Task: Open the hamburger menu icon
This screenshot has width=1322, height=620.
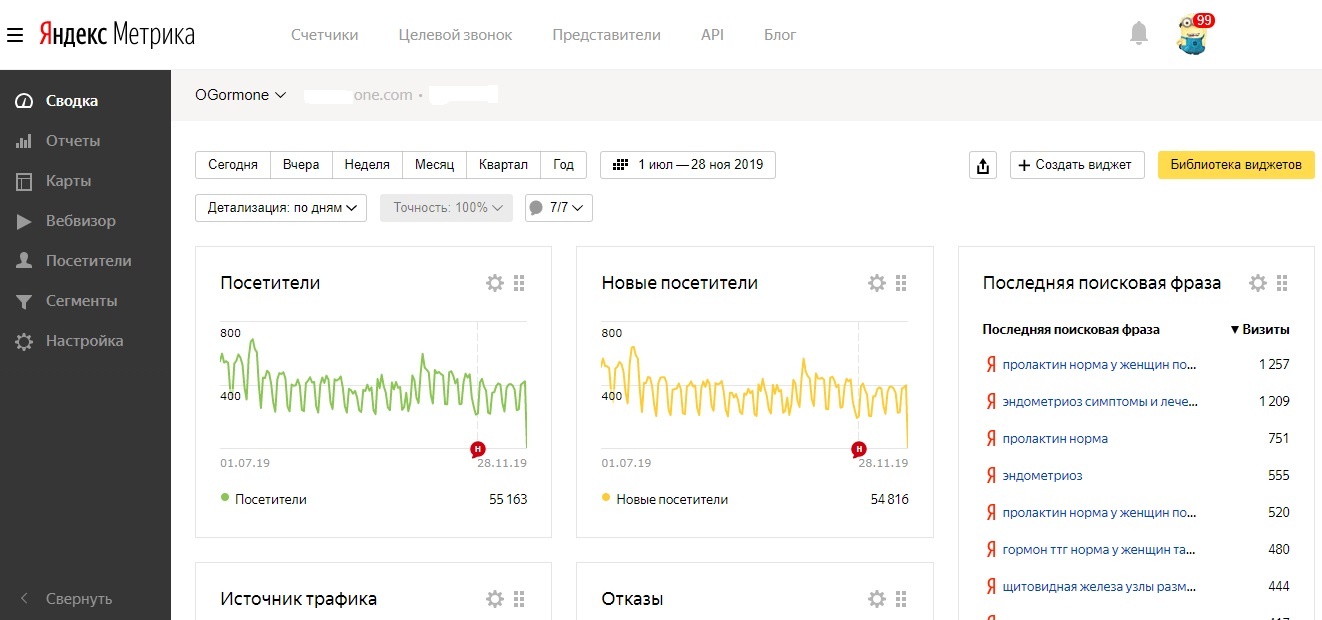Action: (14, 35)
